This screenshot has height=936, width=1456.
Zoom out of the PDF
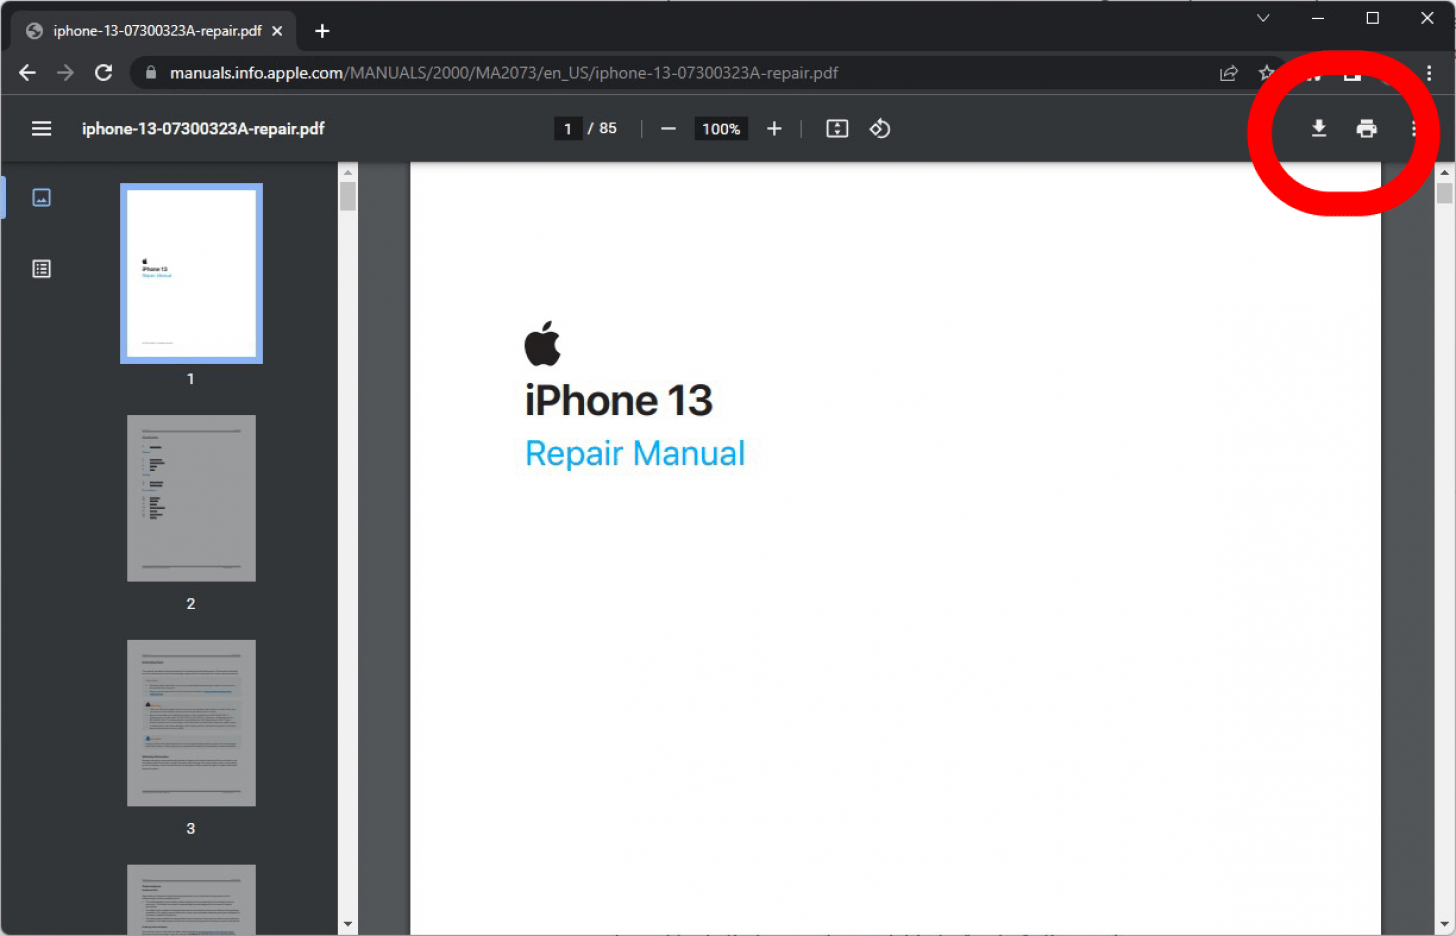click(668, 129)
